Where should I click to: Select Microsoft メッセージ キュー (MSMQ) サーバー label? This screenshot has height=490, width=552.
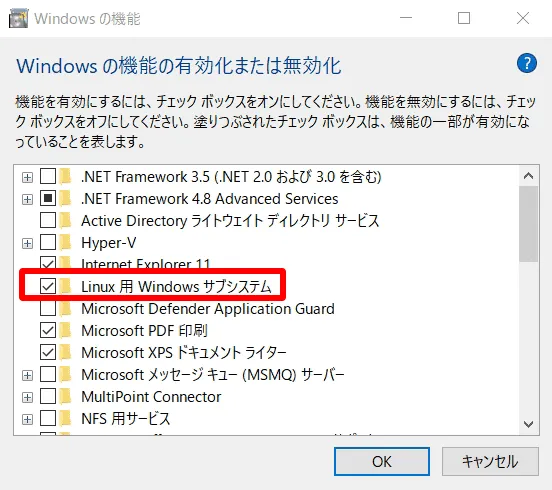coord(213,375)
